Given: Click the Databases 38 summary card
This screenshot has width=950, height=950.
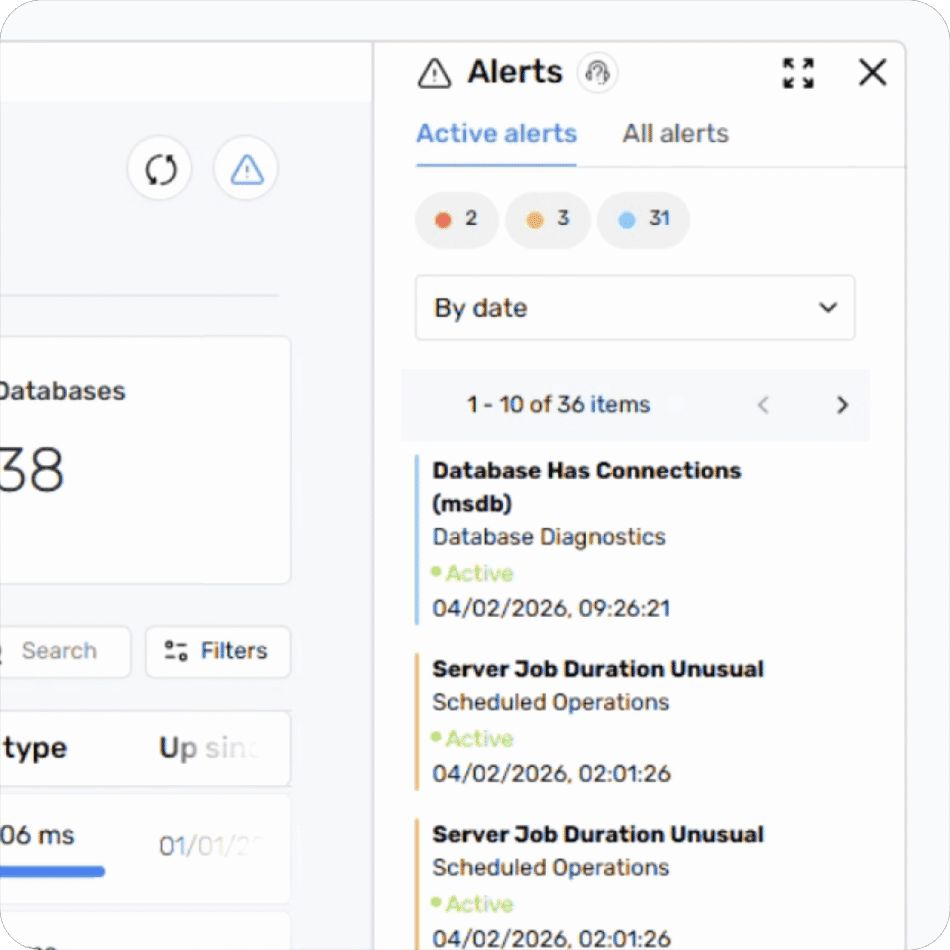Looking at the screenshot, I should coord(144,460).
